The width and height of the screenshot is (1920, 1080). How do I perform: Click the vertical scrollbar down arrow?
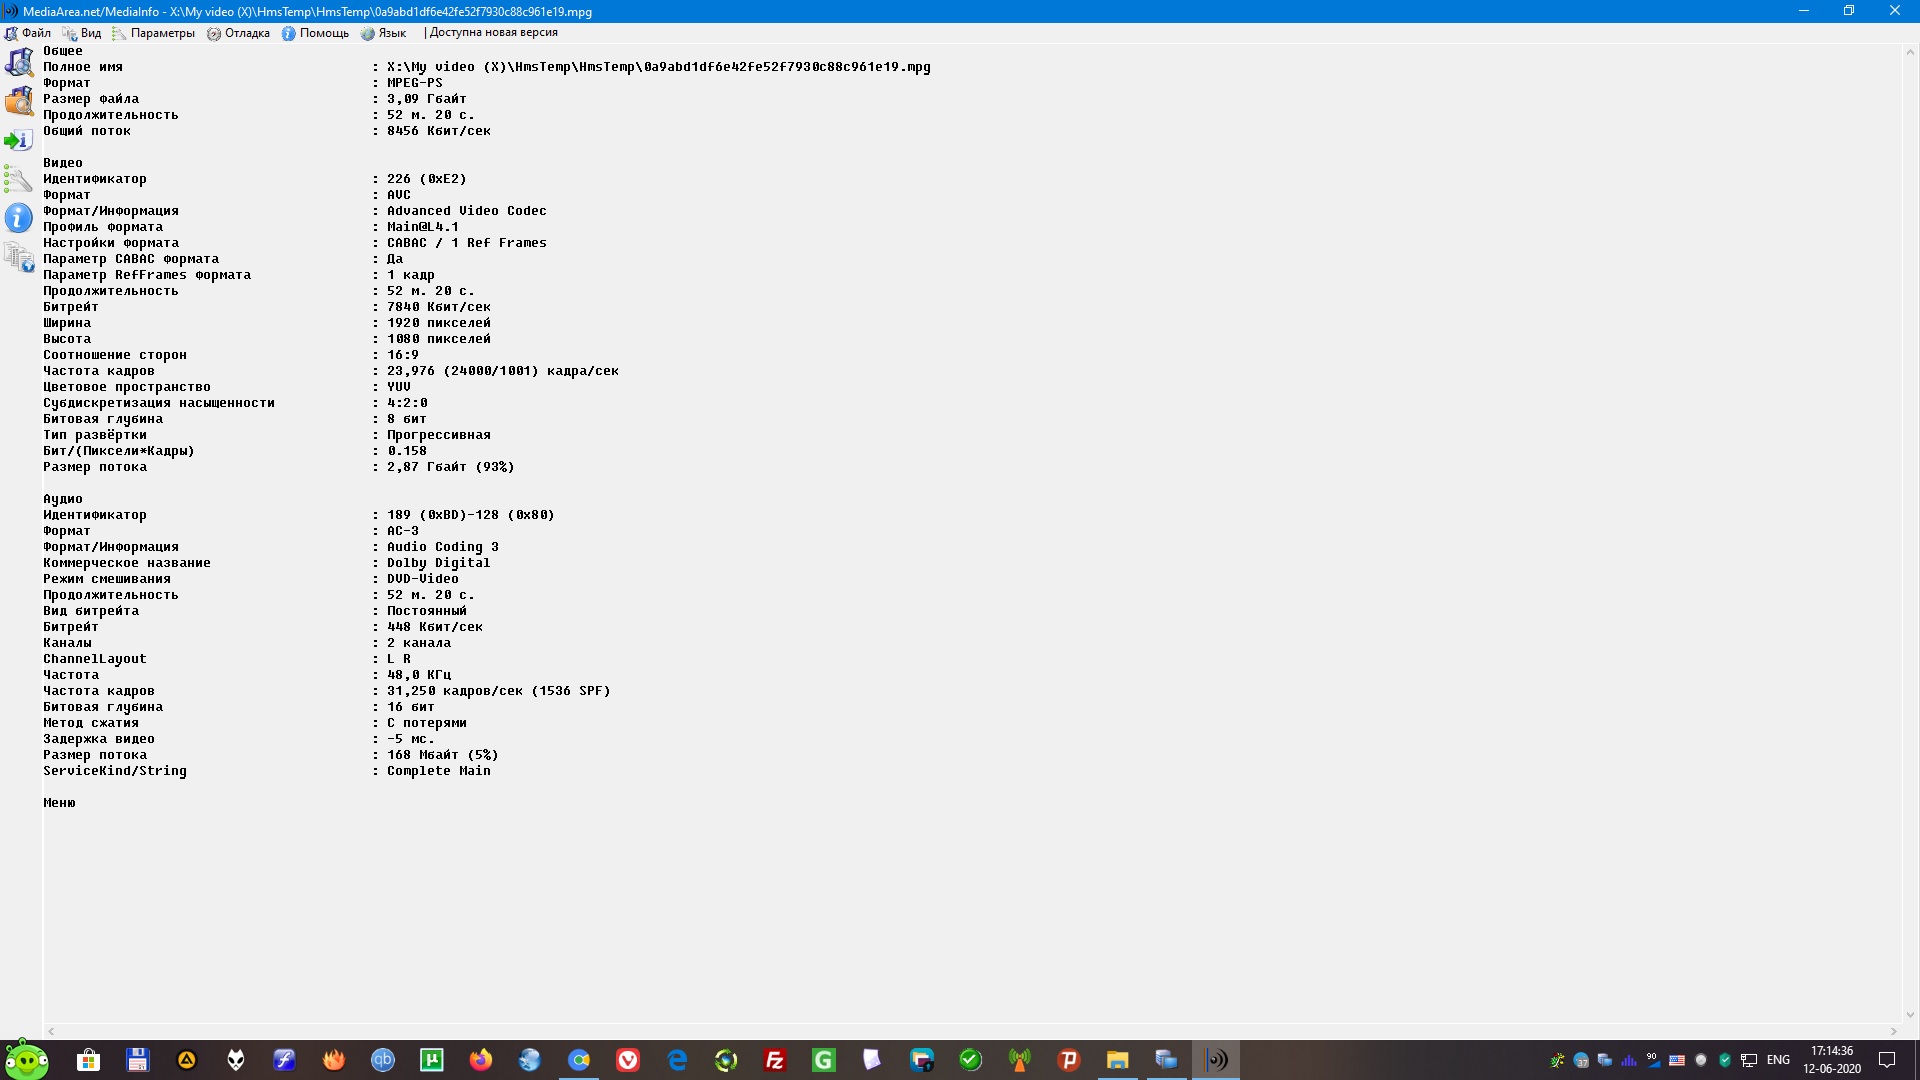pyautogui.click(x=1910, y=1015)
